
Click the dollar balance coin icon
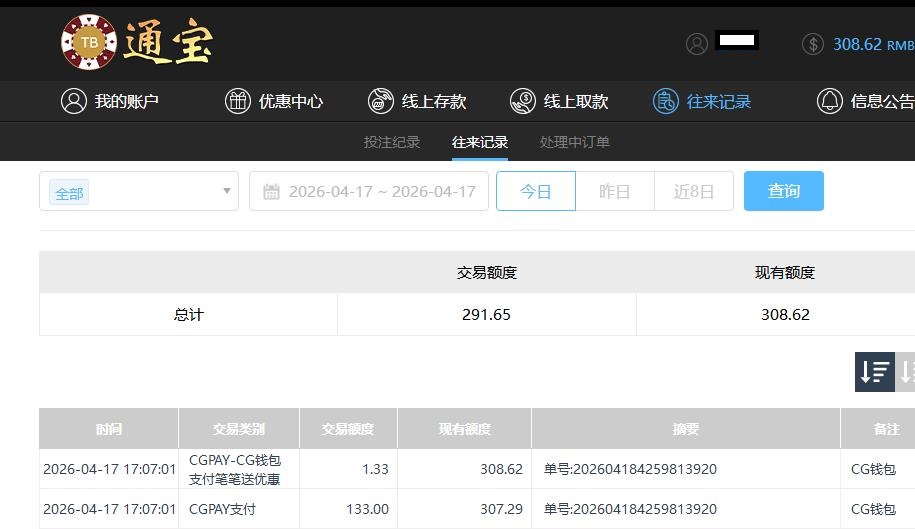tap(813, 44)
